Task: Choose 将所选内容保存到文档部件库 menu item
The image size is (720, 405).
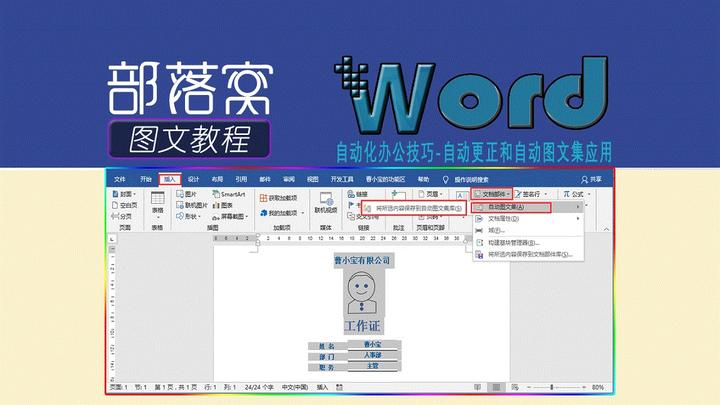Action: pos(528,254)
